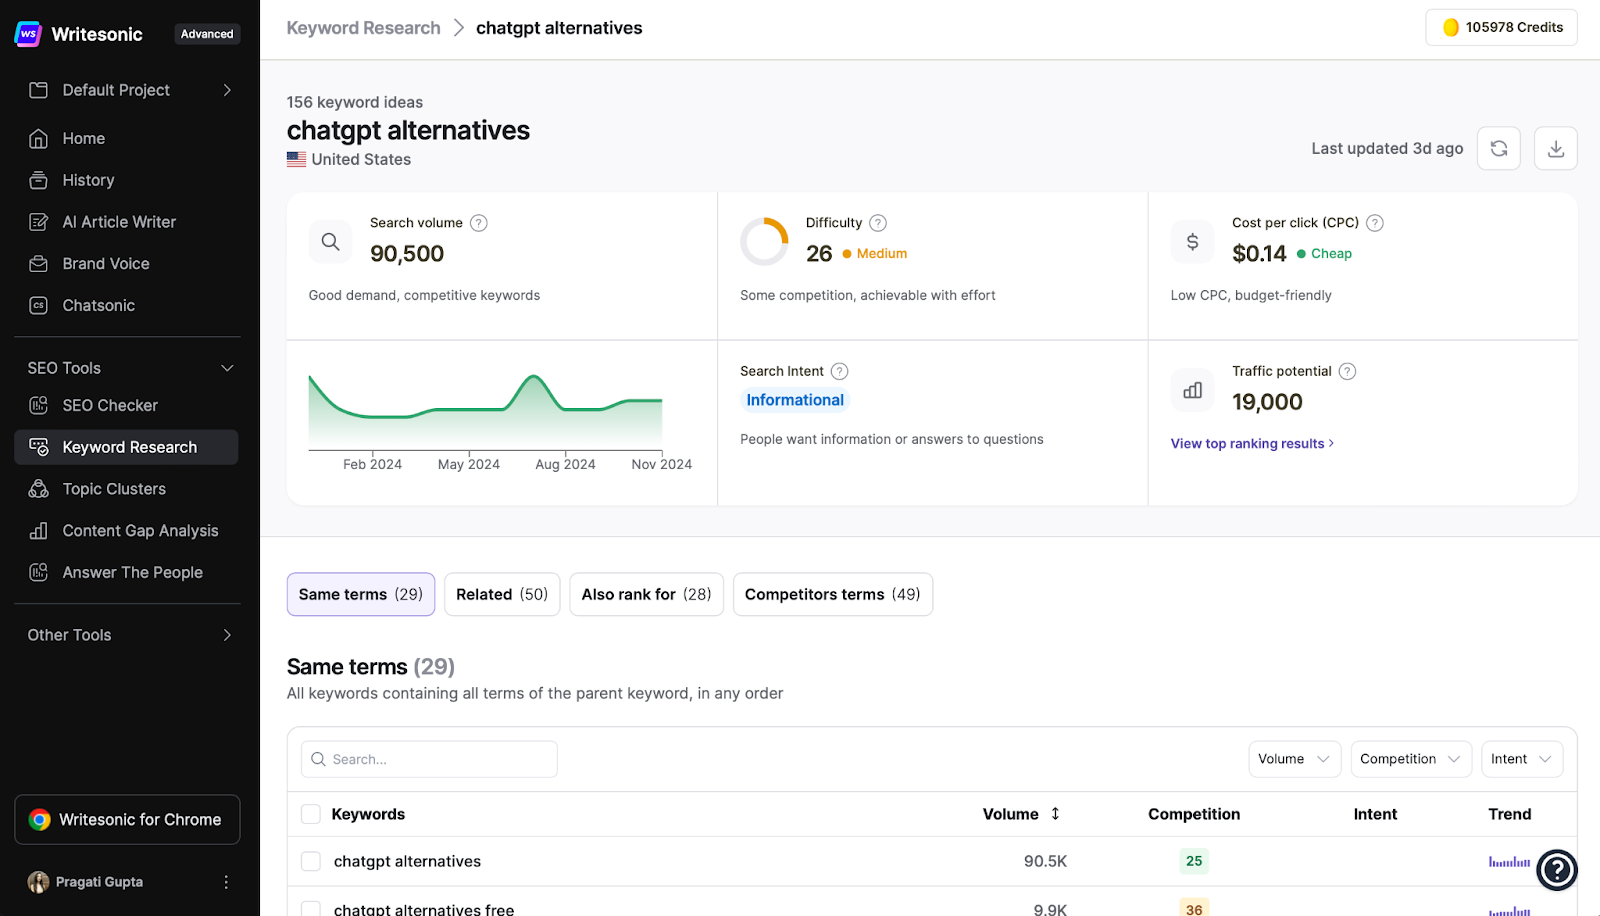The image size is (1600, 916).
Task: Click 'chatgpt alternatives' keyword row text
Action: (407, 861)
